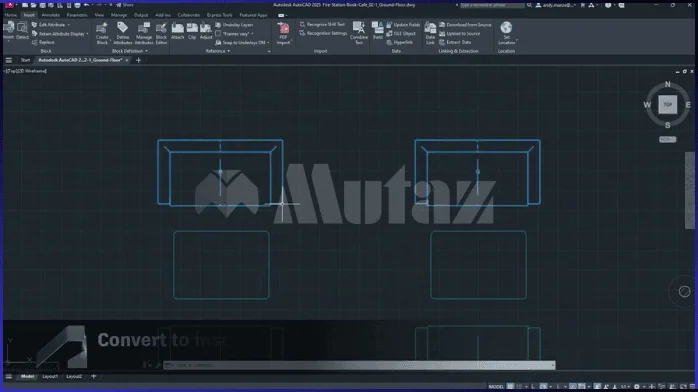Screen dimensions: 698x392
Task: Open the Collaborate ribbon tab
Action: 189,15
